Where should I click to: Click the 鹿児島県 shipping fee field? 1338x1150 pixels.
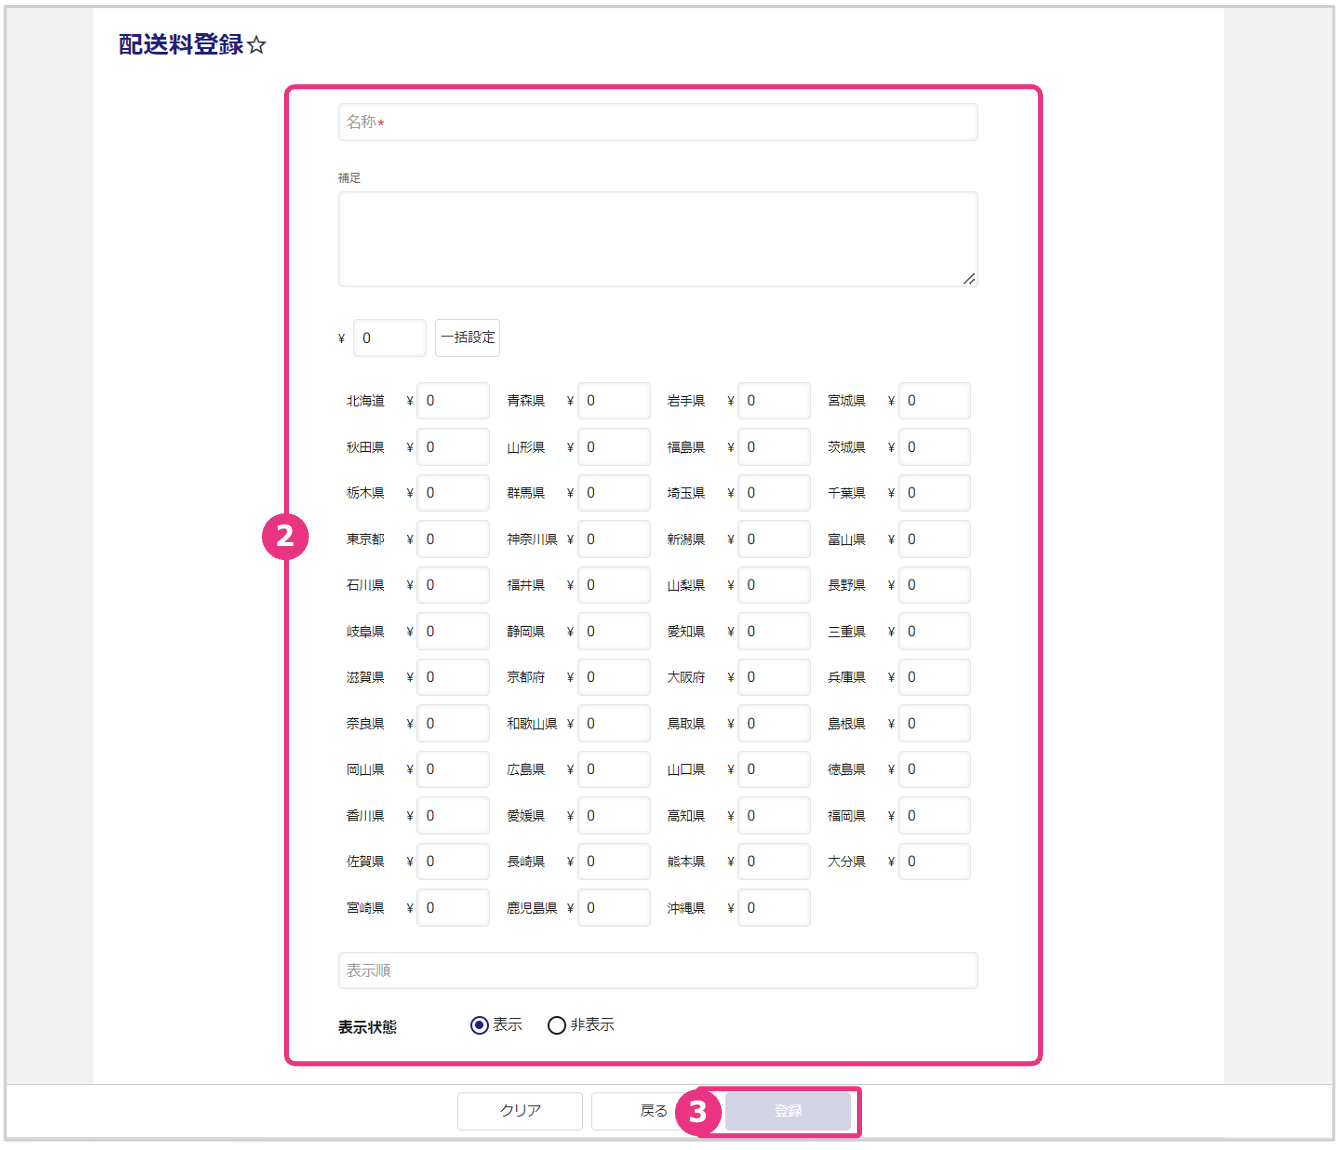click(613, 908)
